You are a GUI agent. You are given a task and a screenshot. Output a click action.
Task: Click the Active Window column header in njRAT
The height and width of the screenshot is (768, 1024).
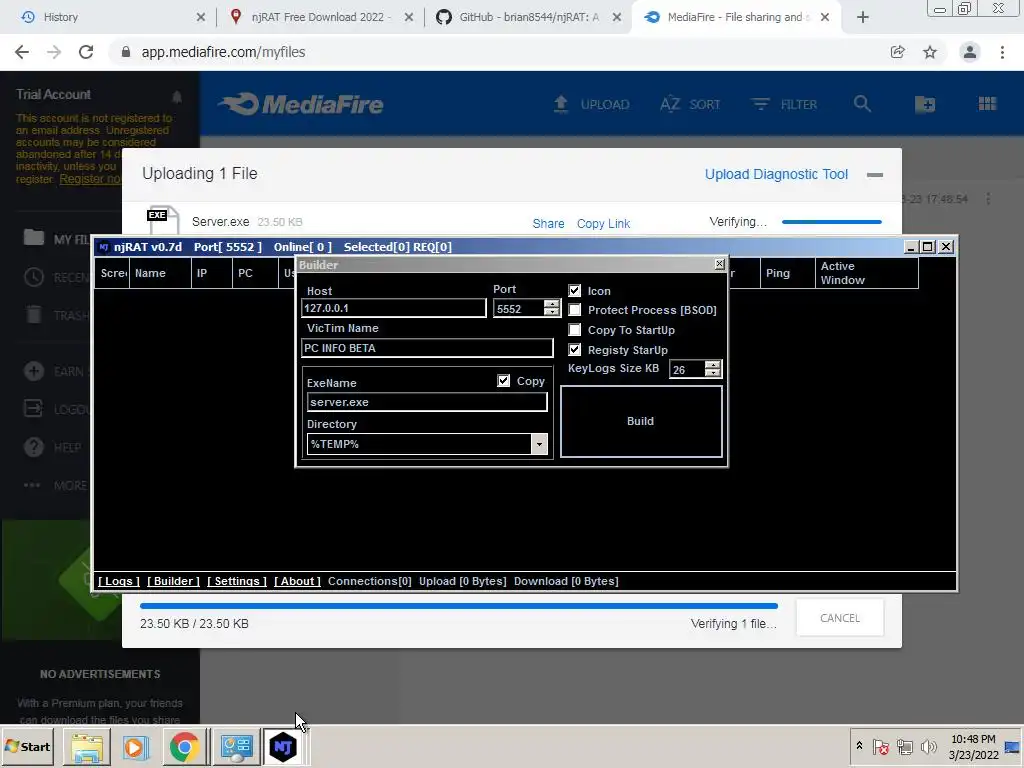(866, 273)
